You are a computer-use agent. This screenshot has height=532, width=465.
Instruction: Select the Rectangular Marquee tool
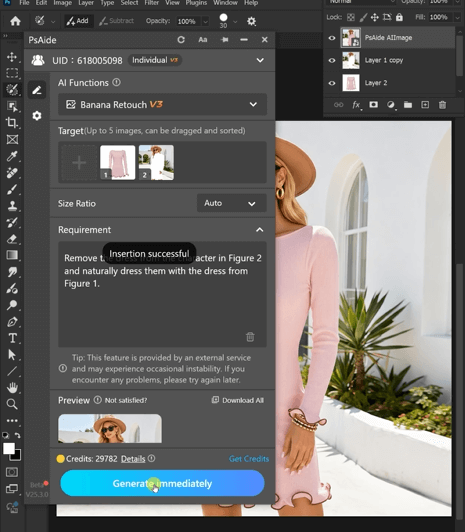[x=12, y=73]
